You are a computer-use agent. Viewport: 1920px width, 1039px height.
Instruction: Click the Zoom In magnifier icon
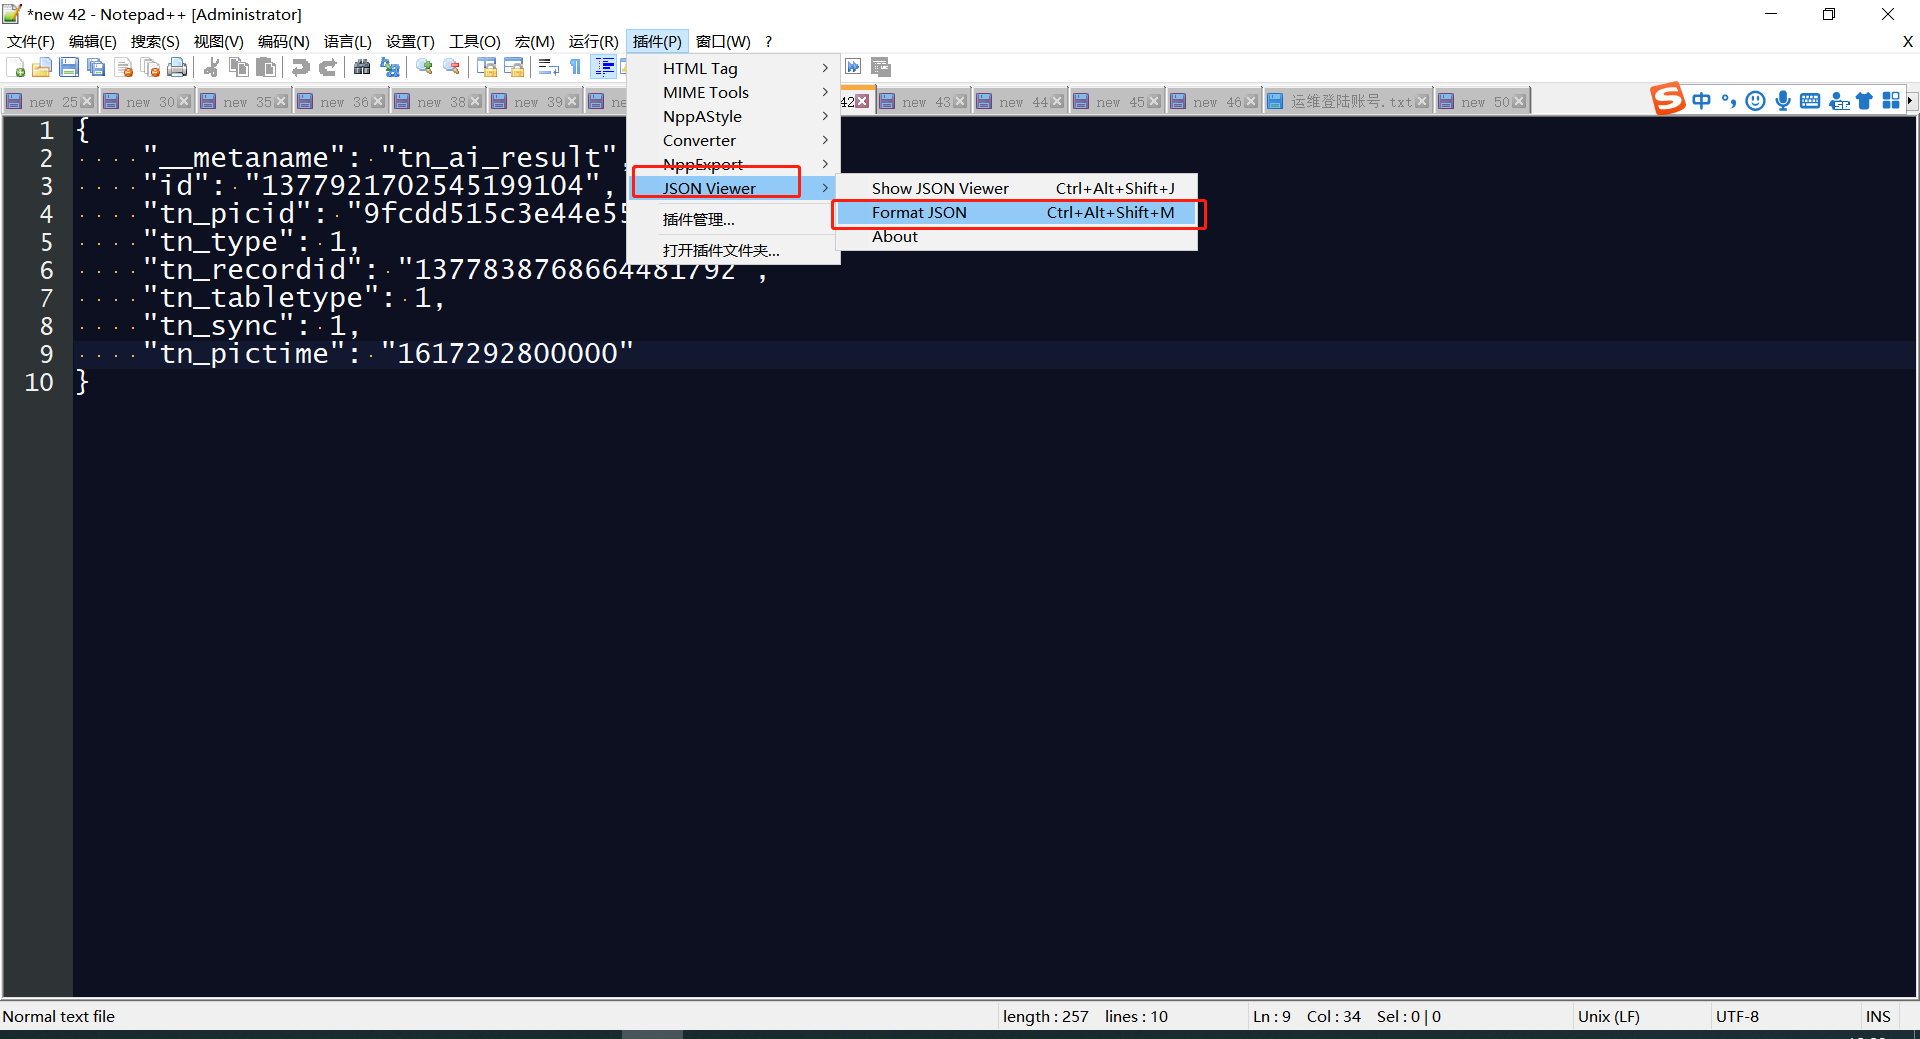[x=424, y=67]
